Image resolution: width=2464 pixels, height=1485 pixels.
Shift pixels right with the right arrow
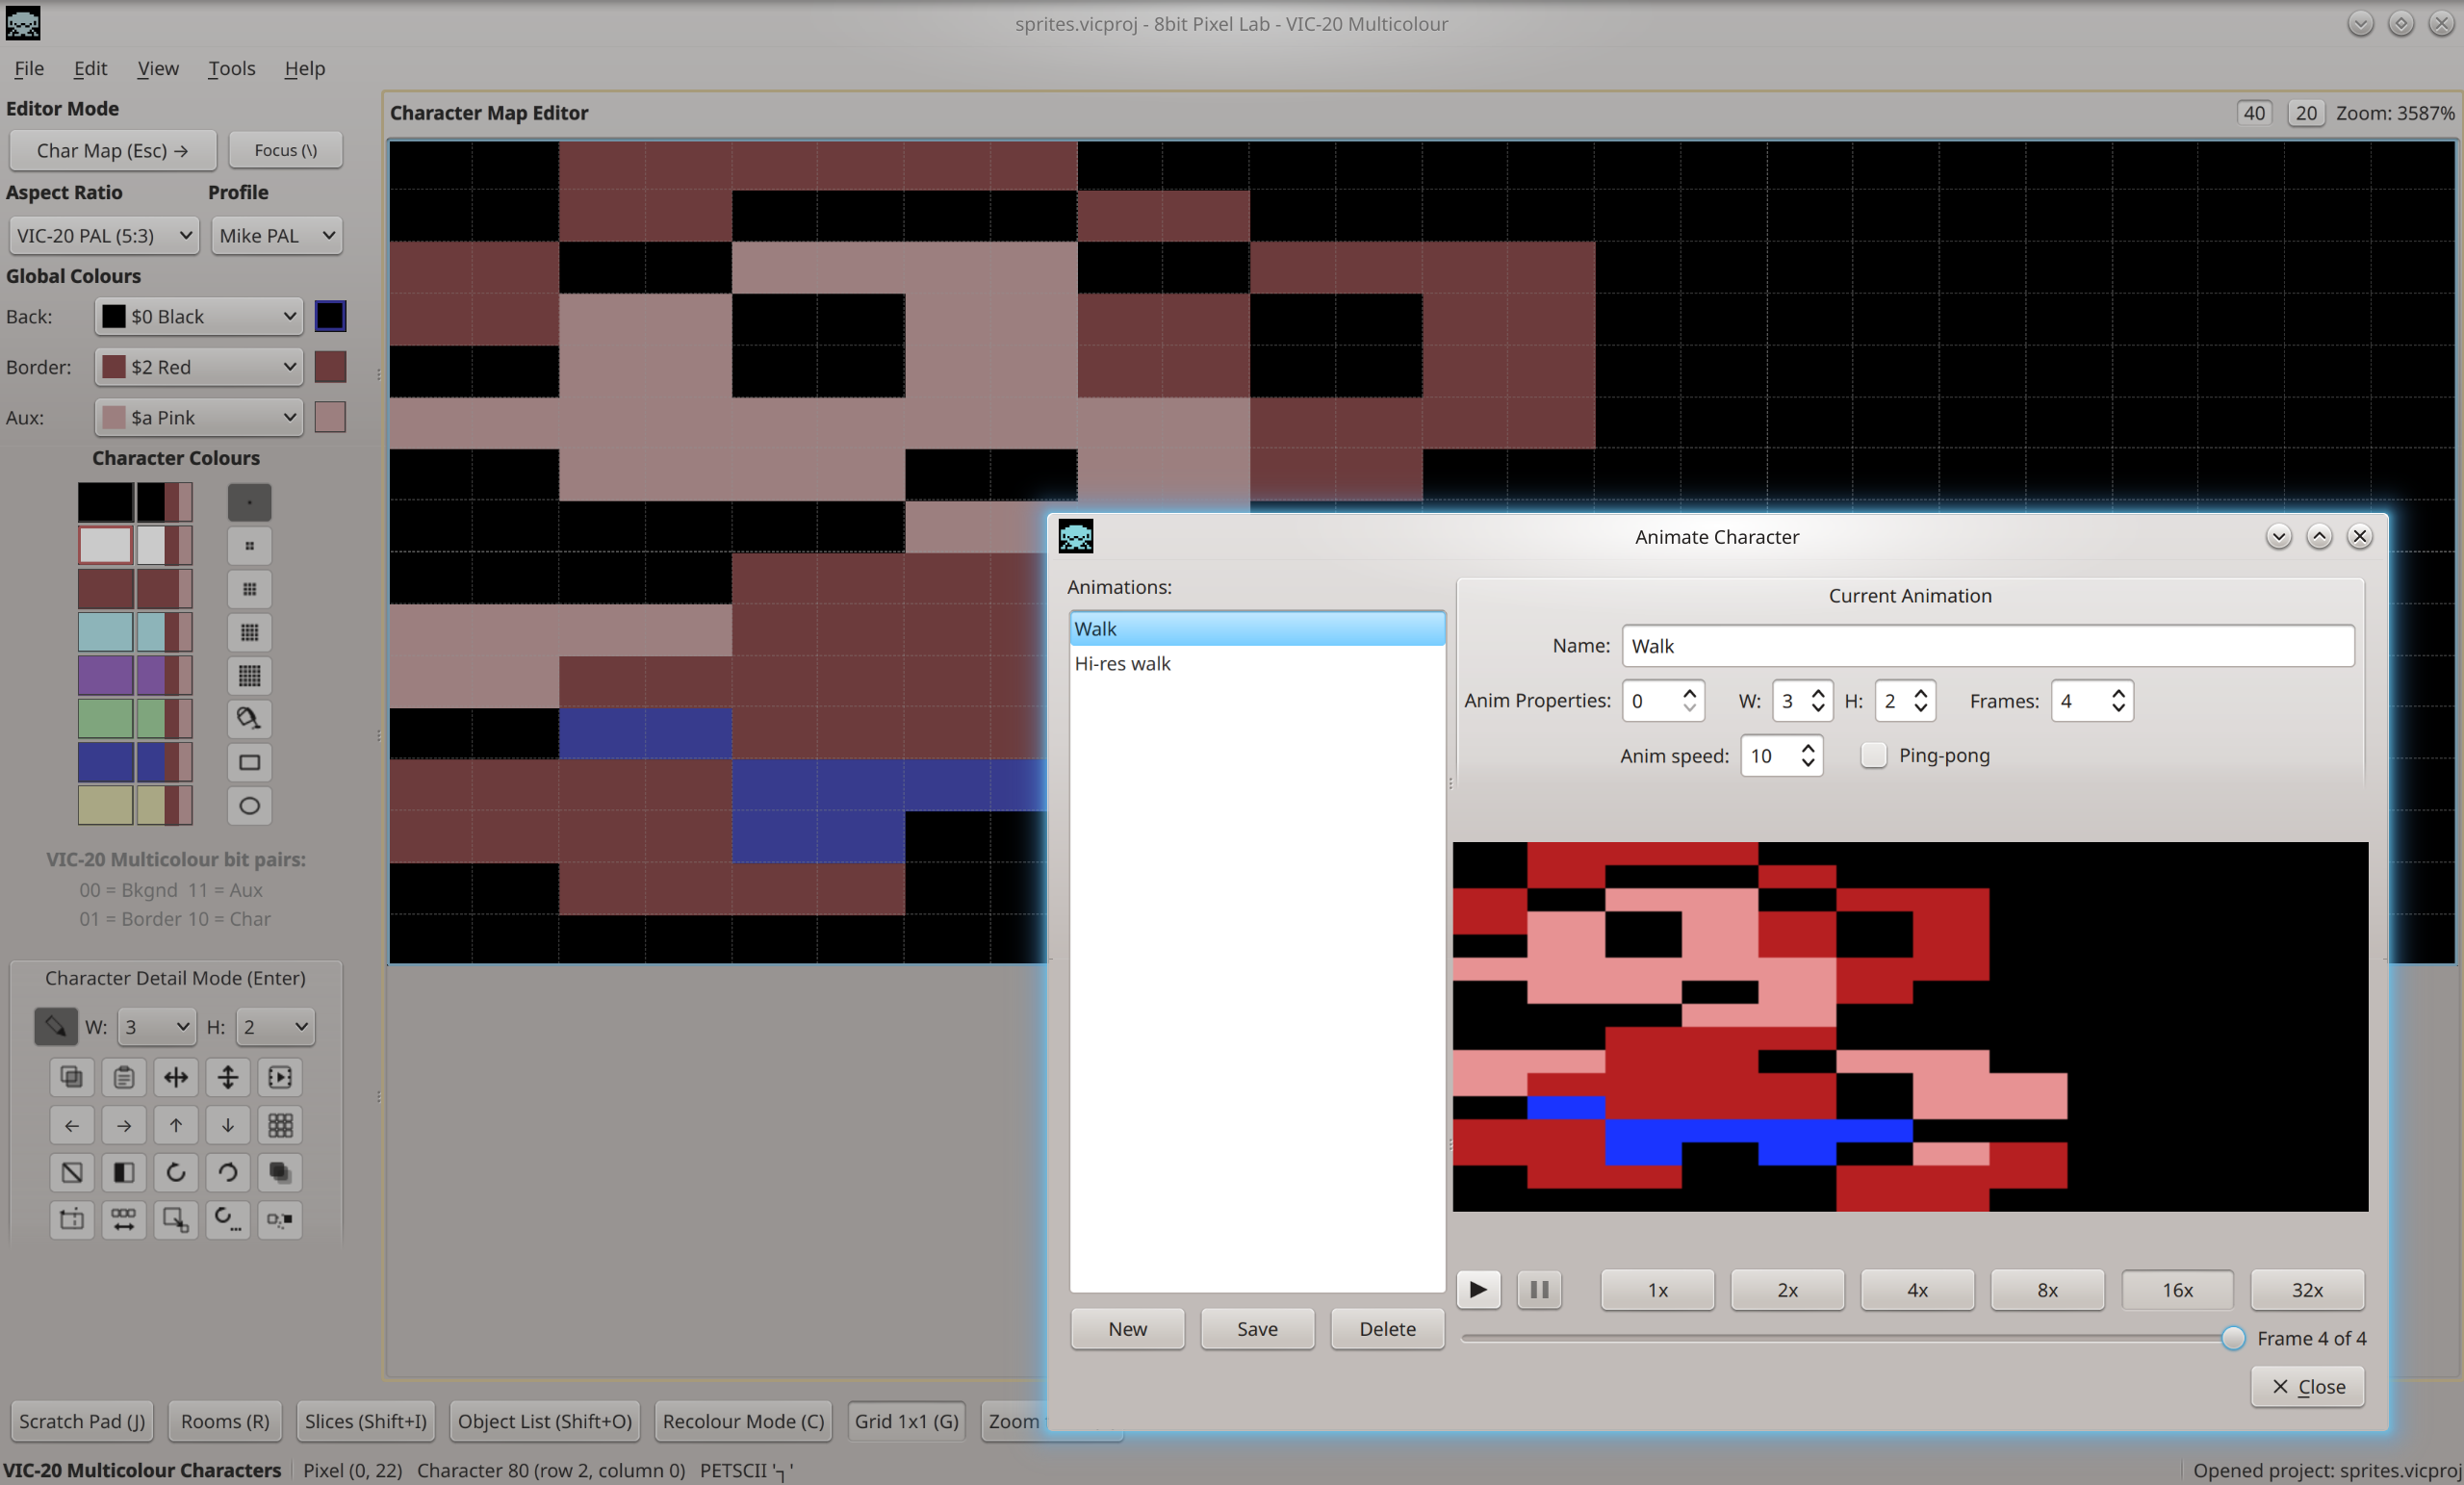[x=123, y=1125]
